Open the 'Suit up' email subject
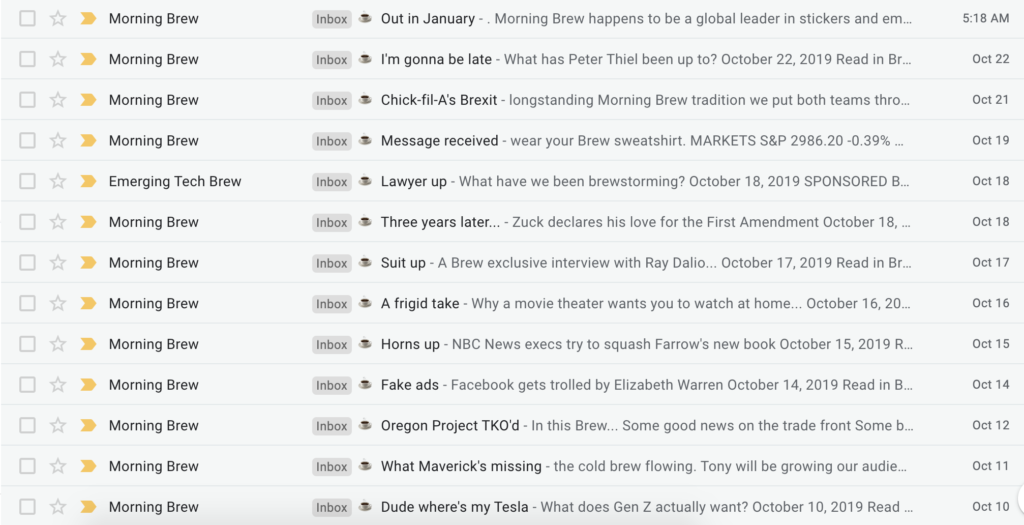 [x=403, y=262]
